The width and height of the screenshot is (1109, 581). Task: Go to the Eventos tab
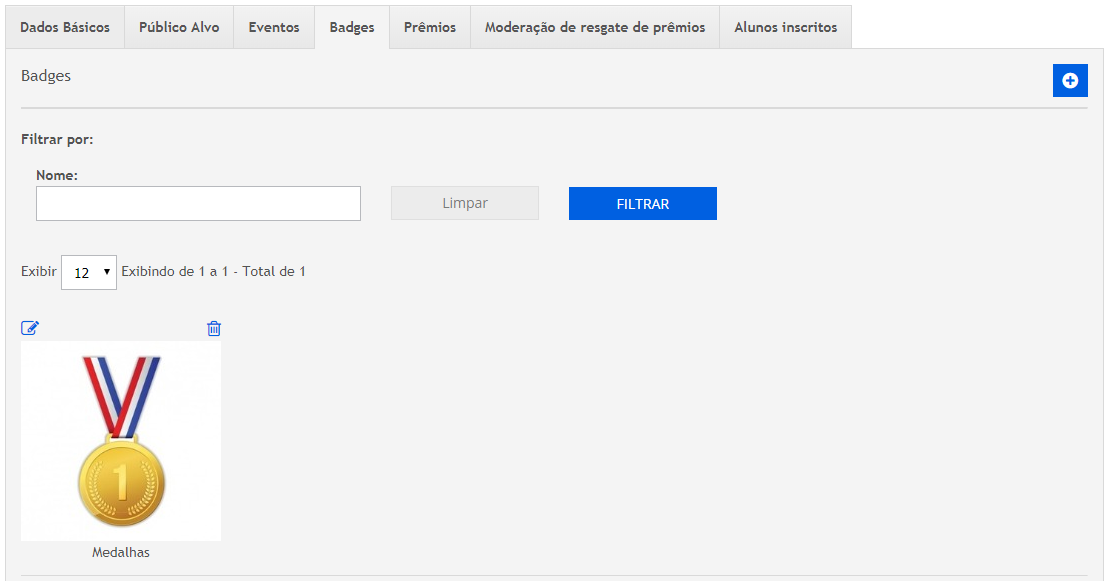tap(274, 27)
